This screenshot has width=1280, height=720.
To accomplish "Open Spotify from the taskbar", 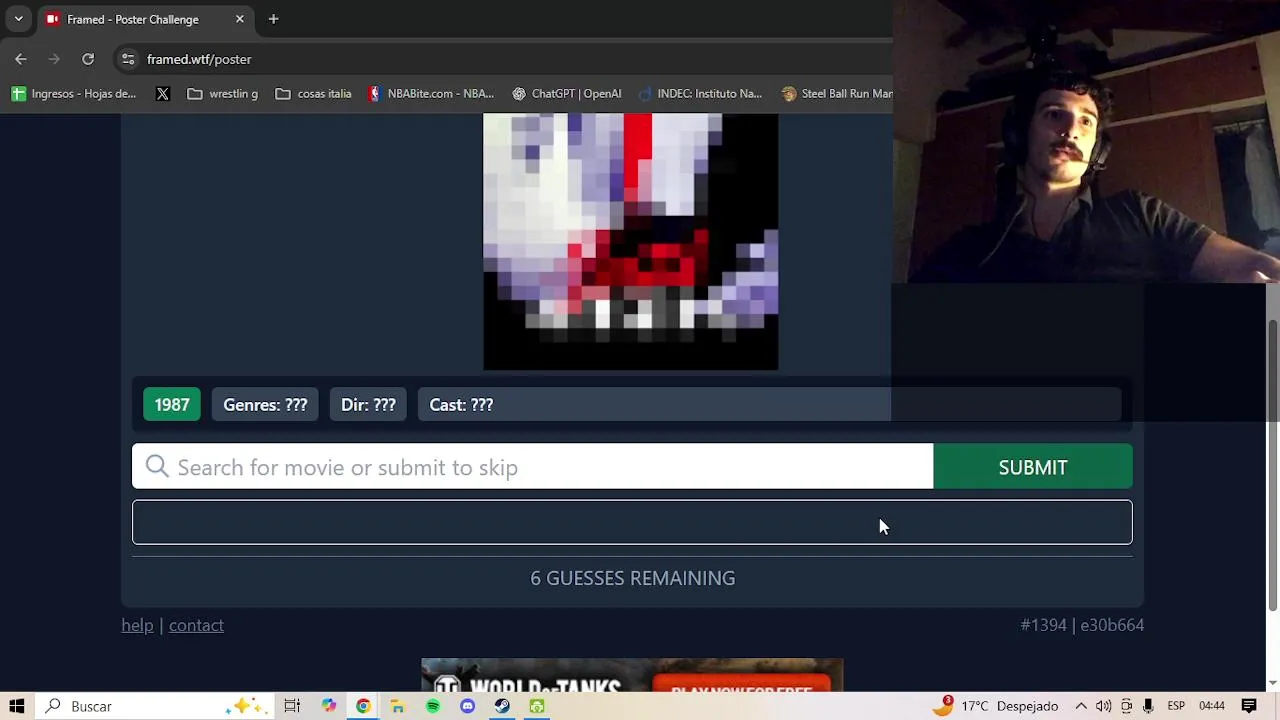I will [x=432, y=706].
